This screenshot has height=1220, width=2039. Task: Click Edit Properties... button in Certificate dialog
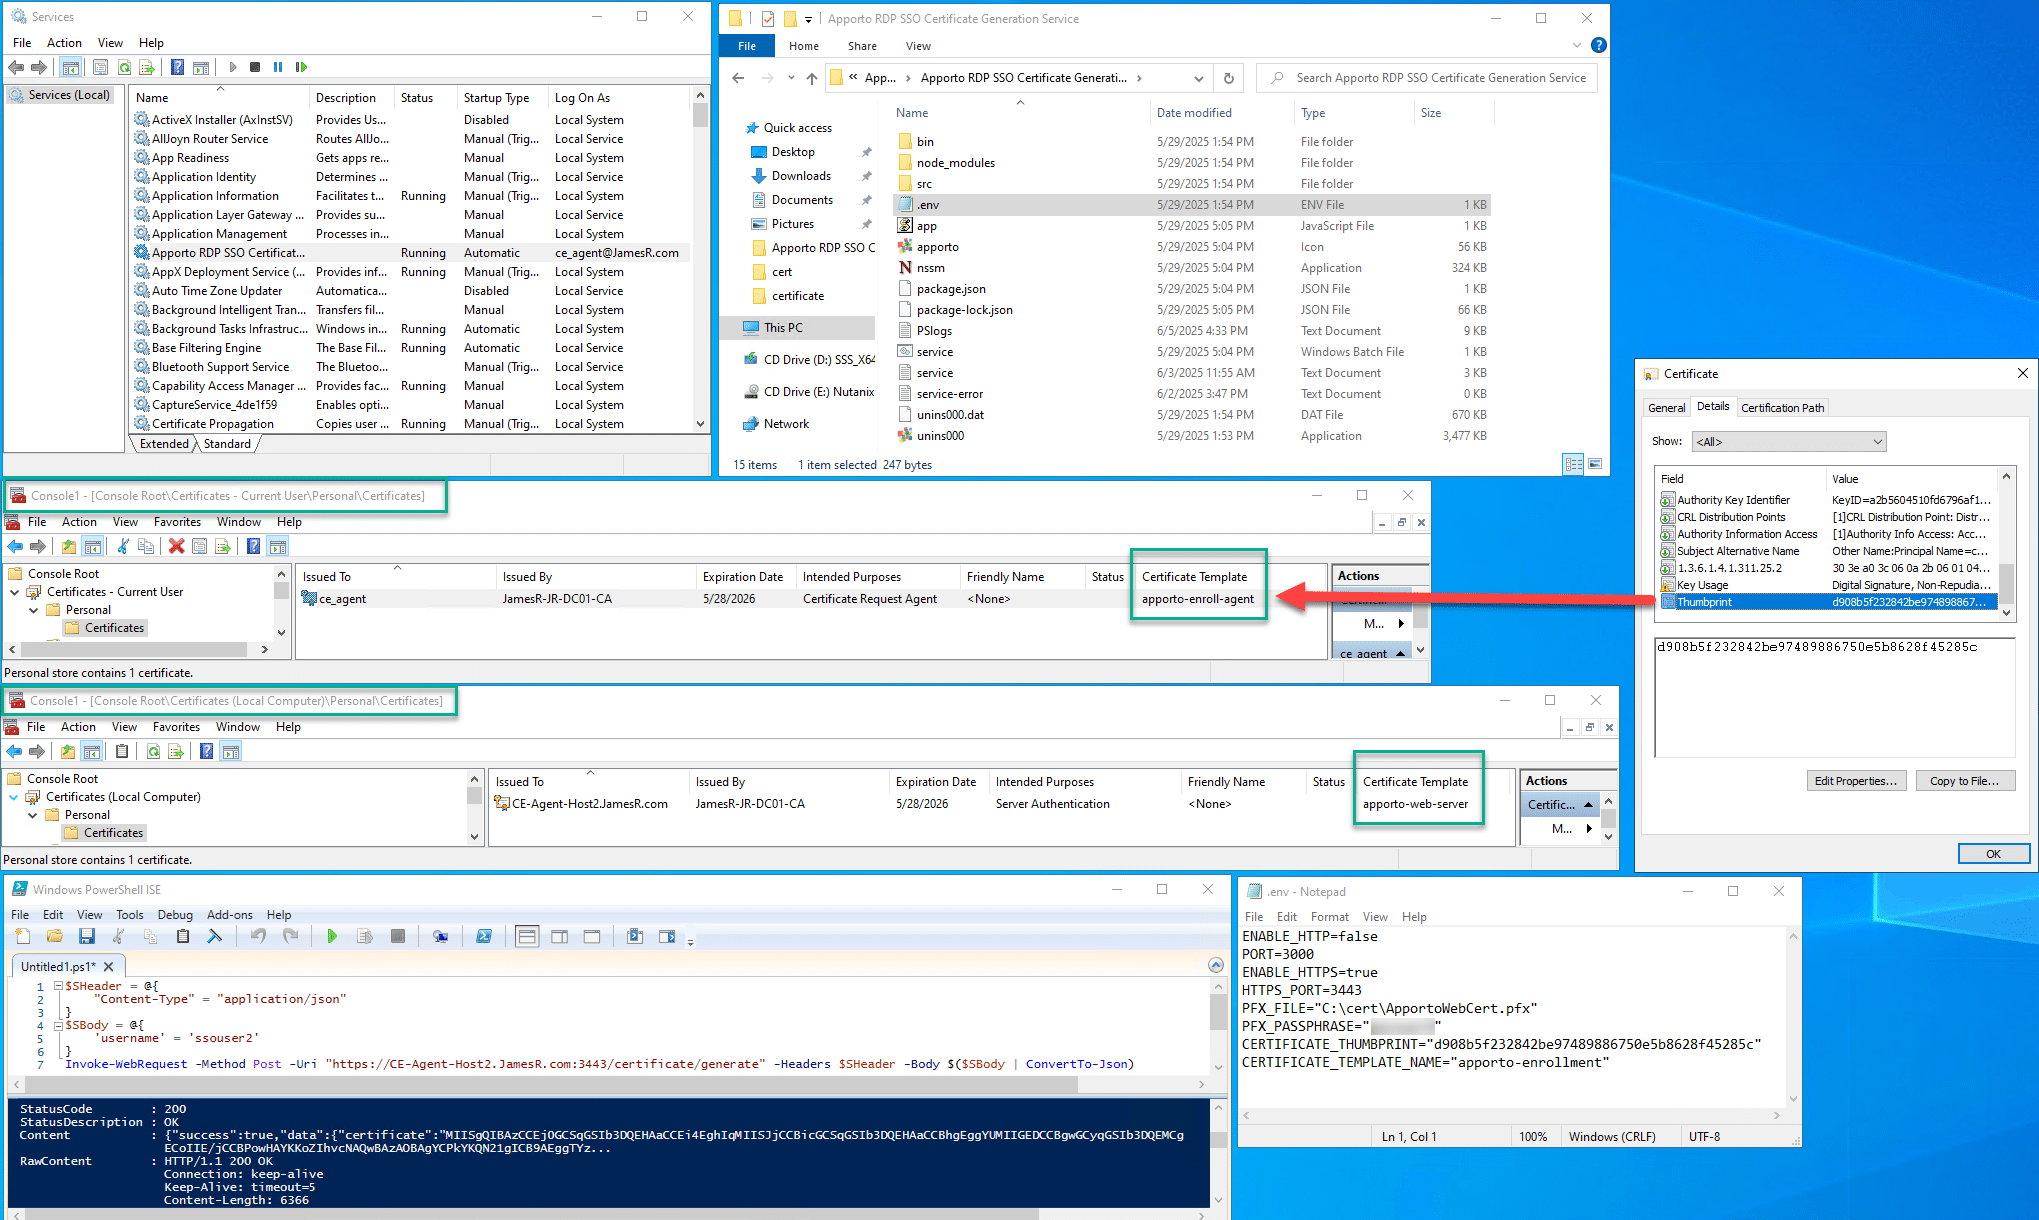[1855, 781]
